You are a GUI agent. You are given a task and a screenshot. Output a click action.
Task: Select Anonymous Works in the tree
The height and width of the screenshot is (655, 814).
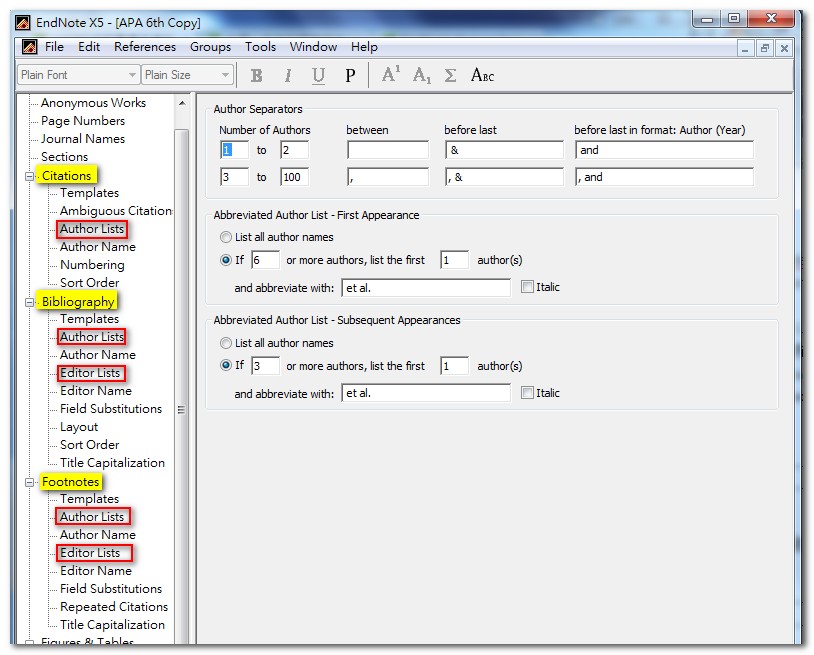pos(93,103)
